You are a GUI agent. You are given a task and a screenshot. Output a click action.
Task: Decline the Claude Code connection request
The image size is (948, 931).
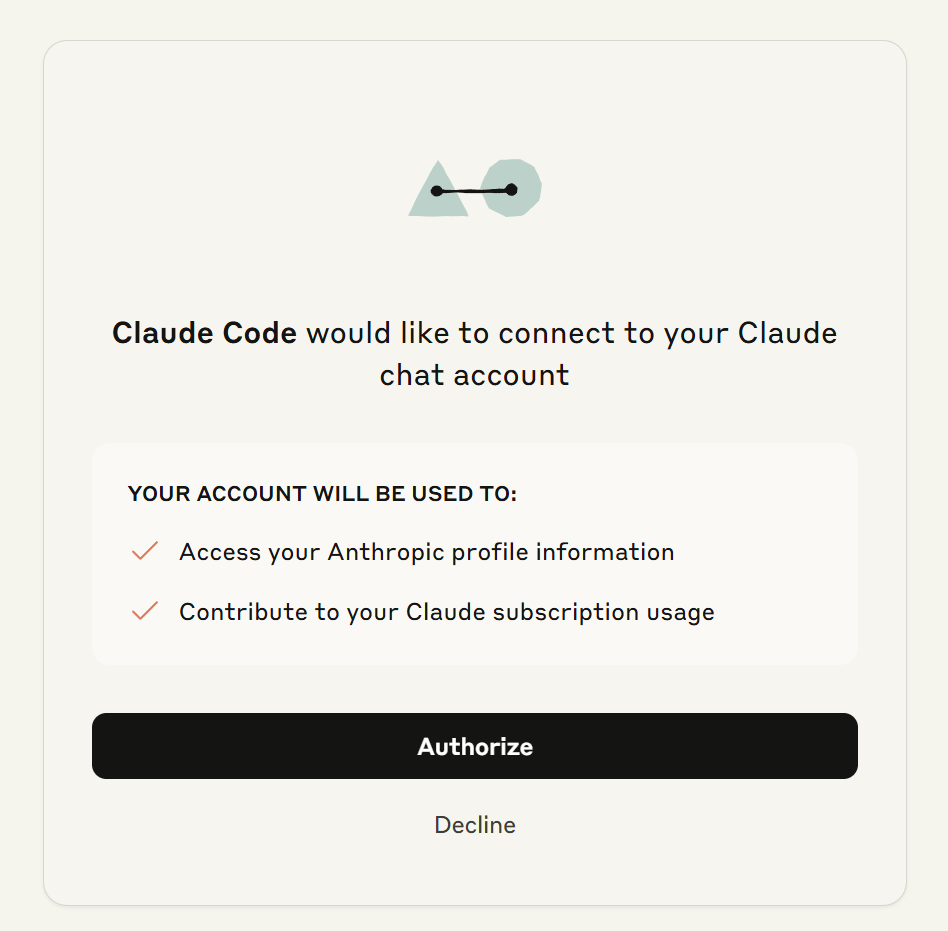point(475,825)
